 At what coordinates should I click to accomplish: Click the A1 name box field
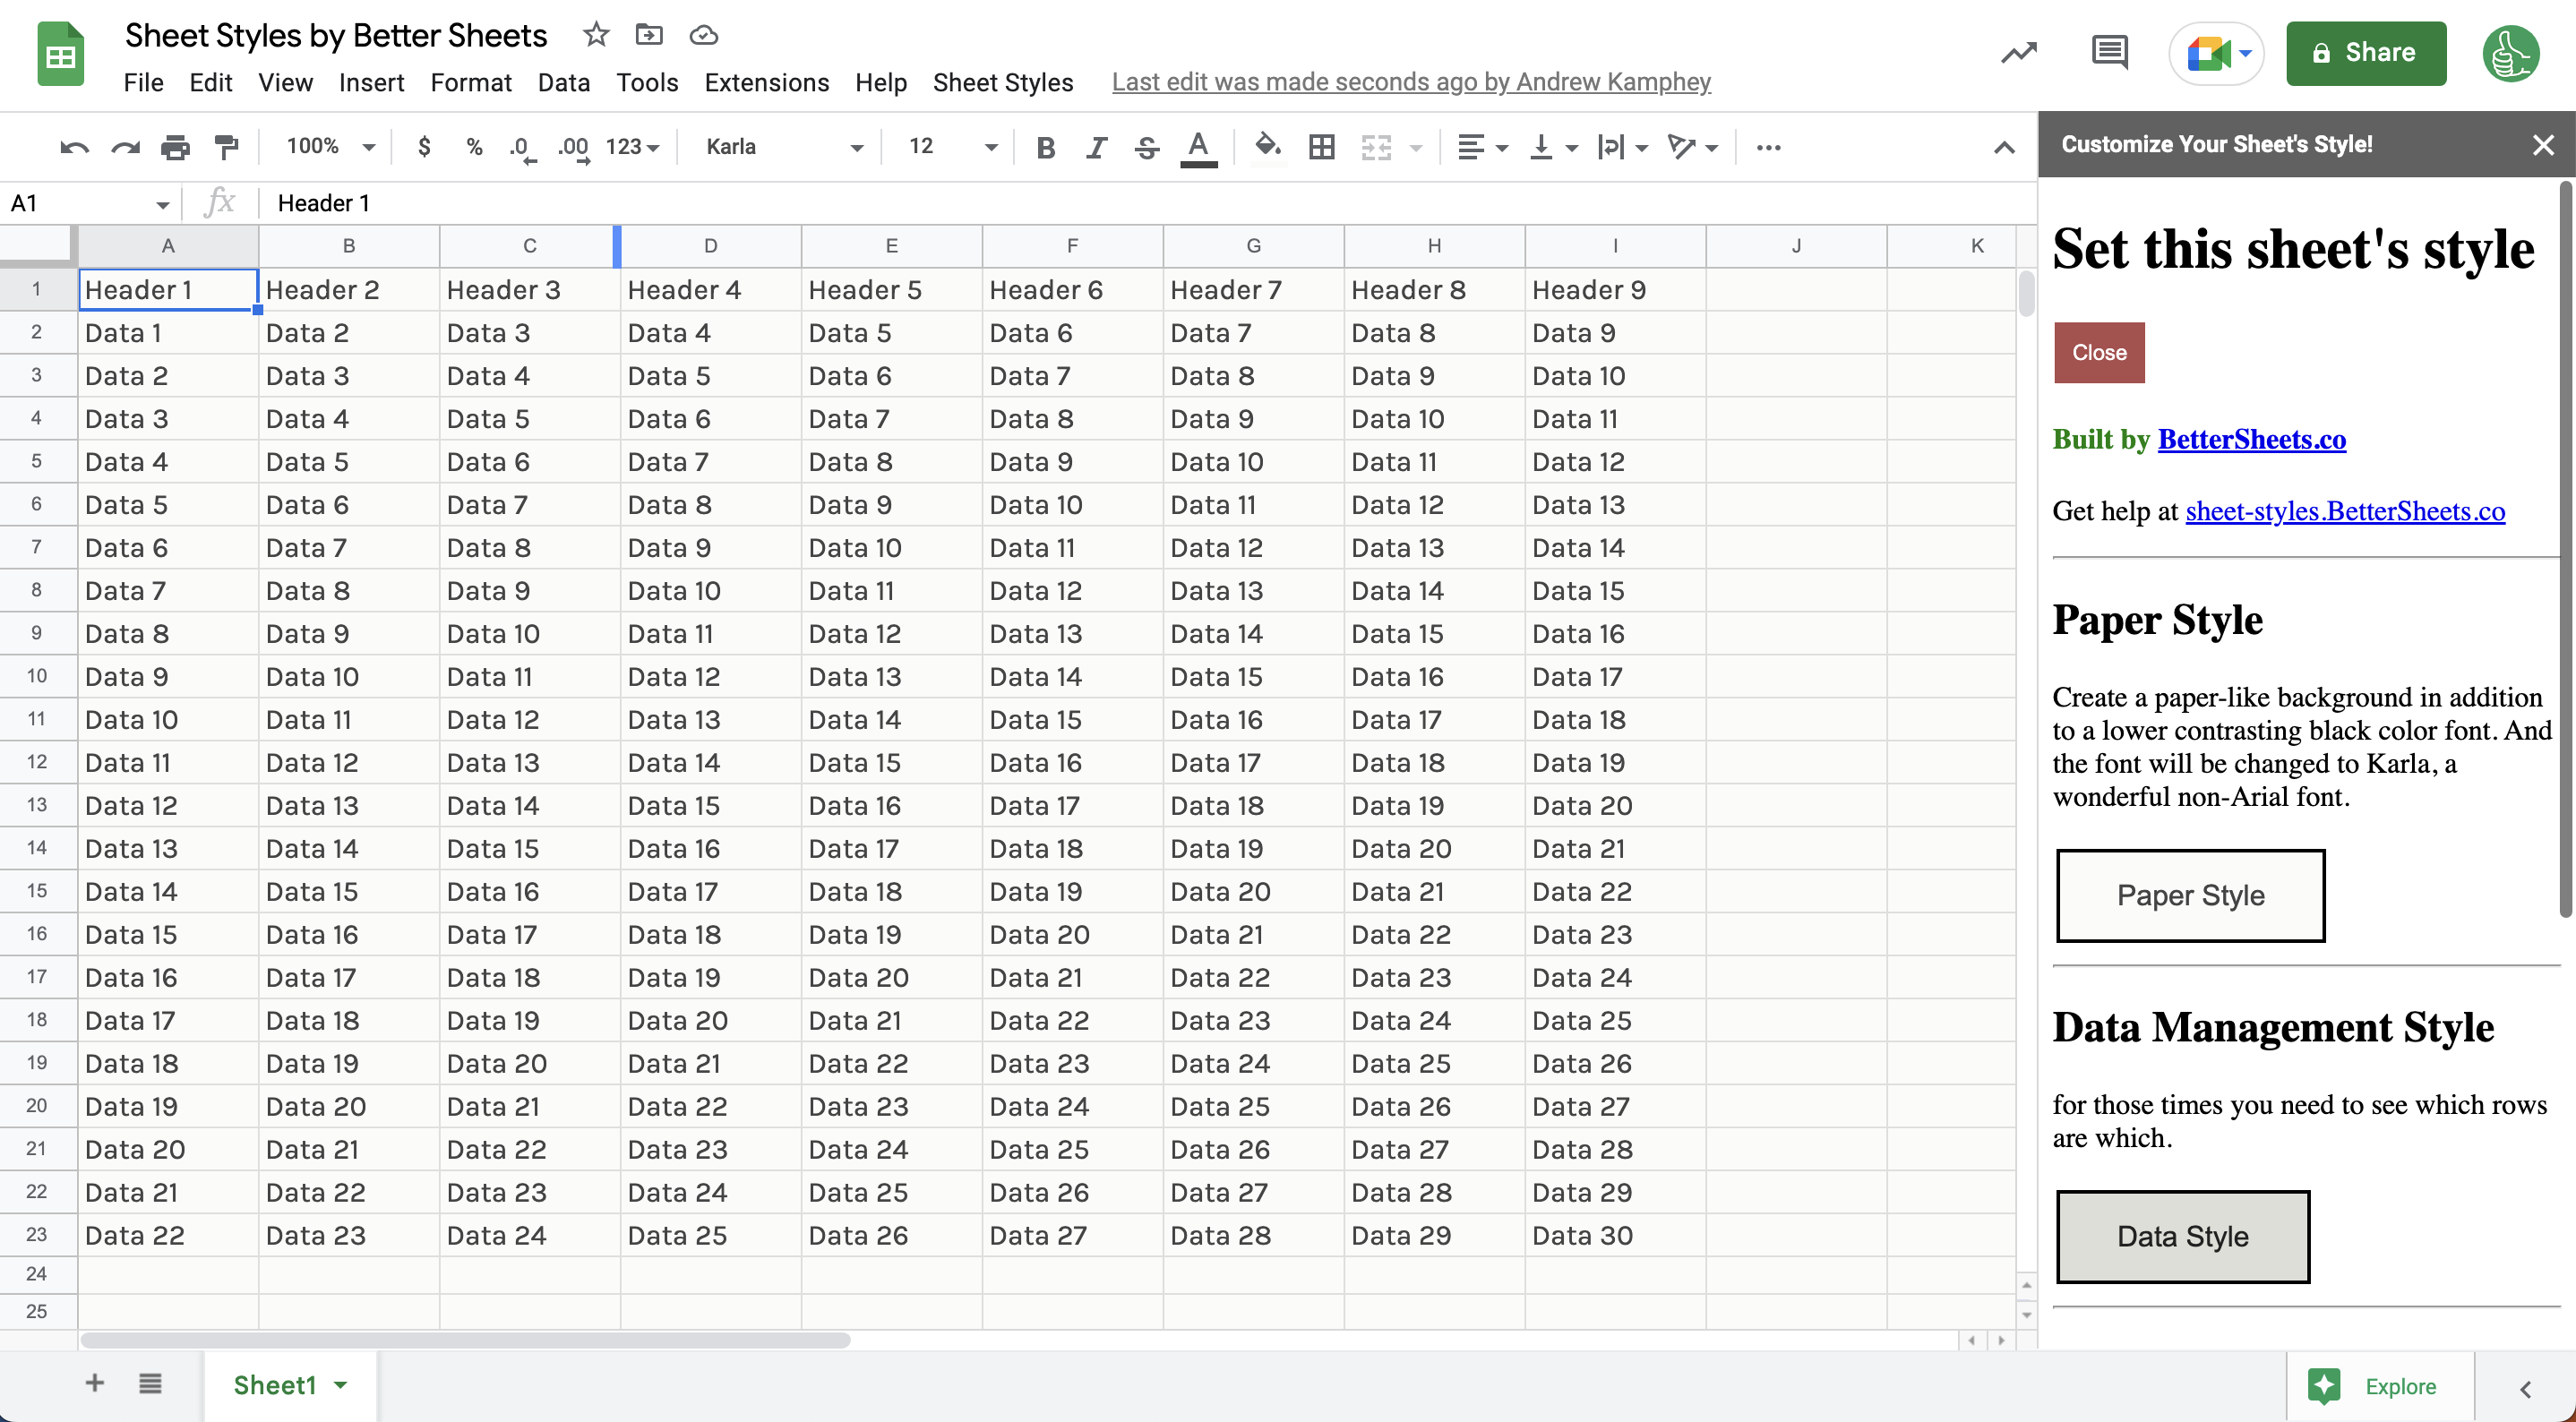80,204
